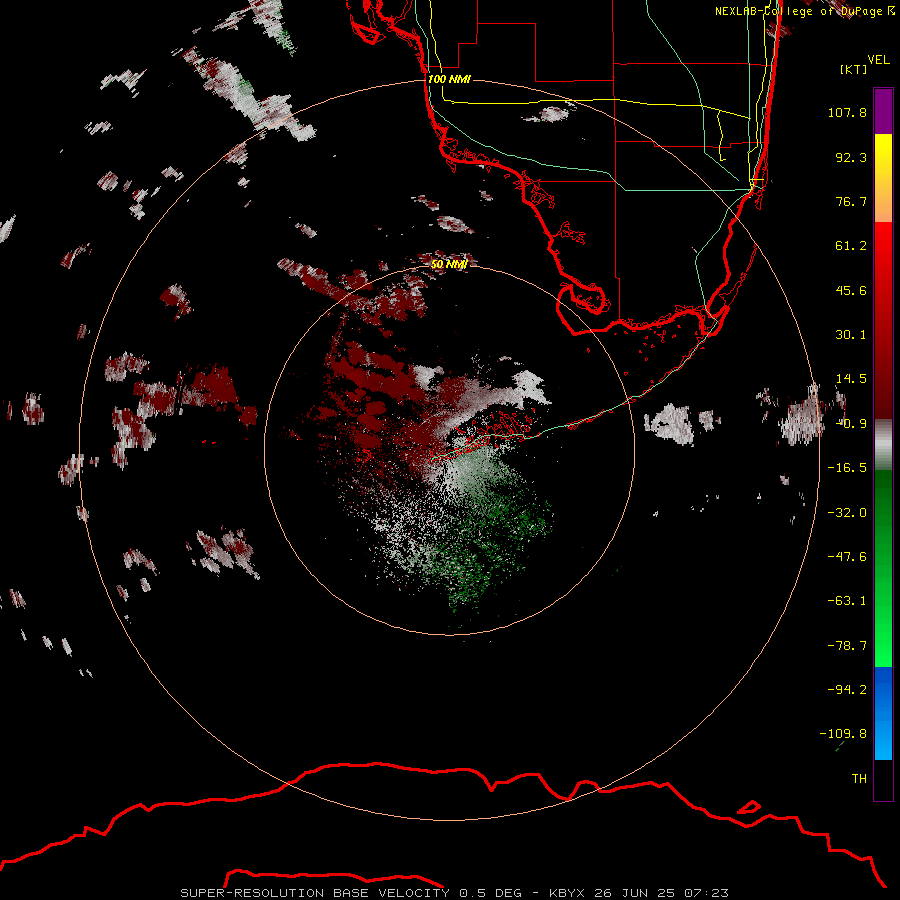
Task: Click the -94.2 value on velocity scale
Action: tap(847, 690)
